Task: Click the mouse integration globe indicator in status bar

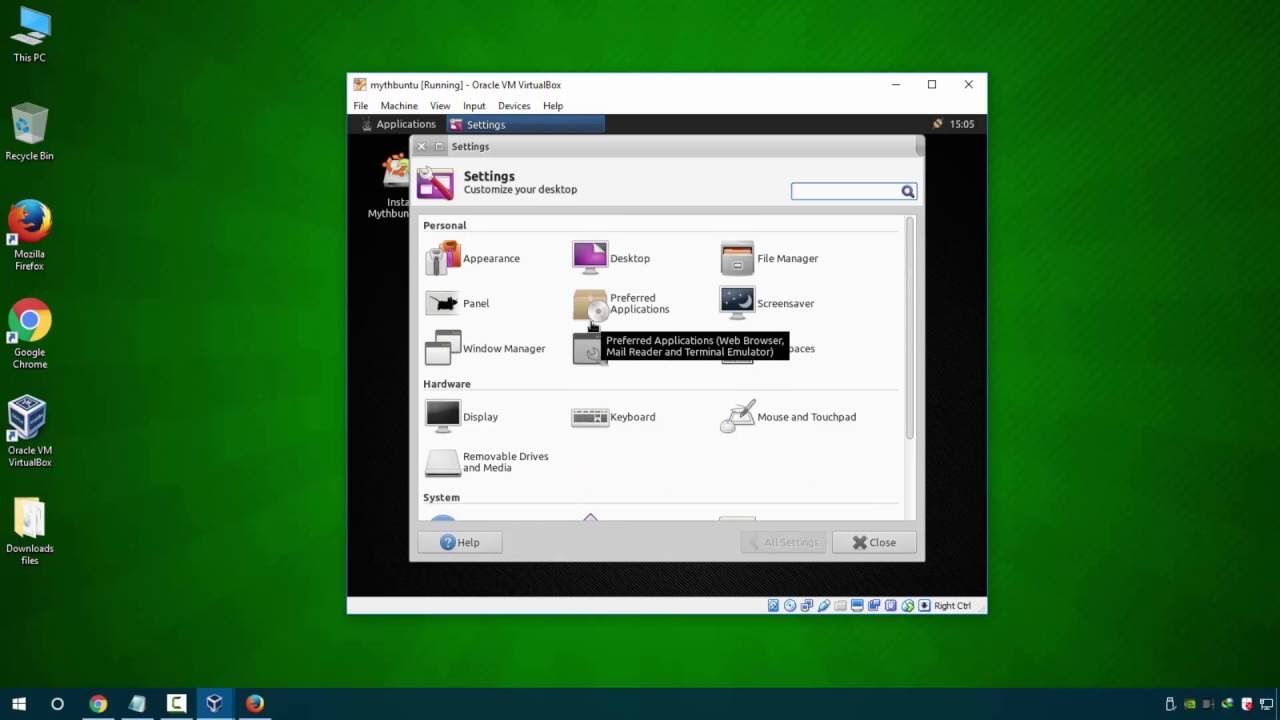Action: [x=908, y=605]
